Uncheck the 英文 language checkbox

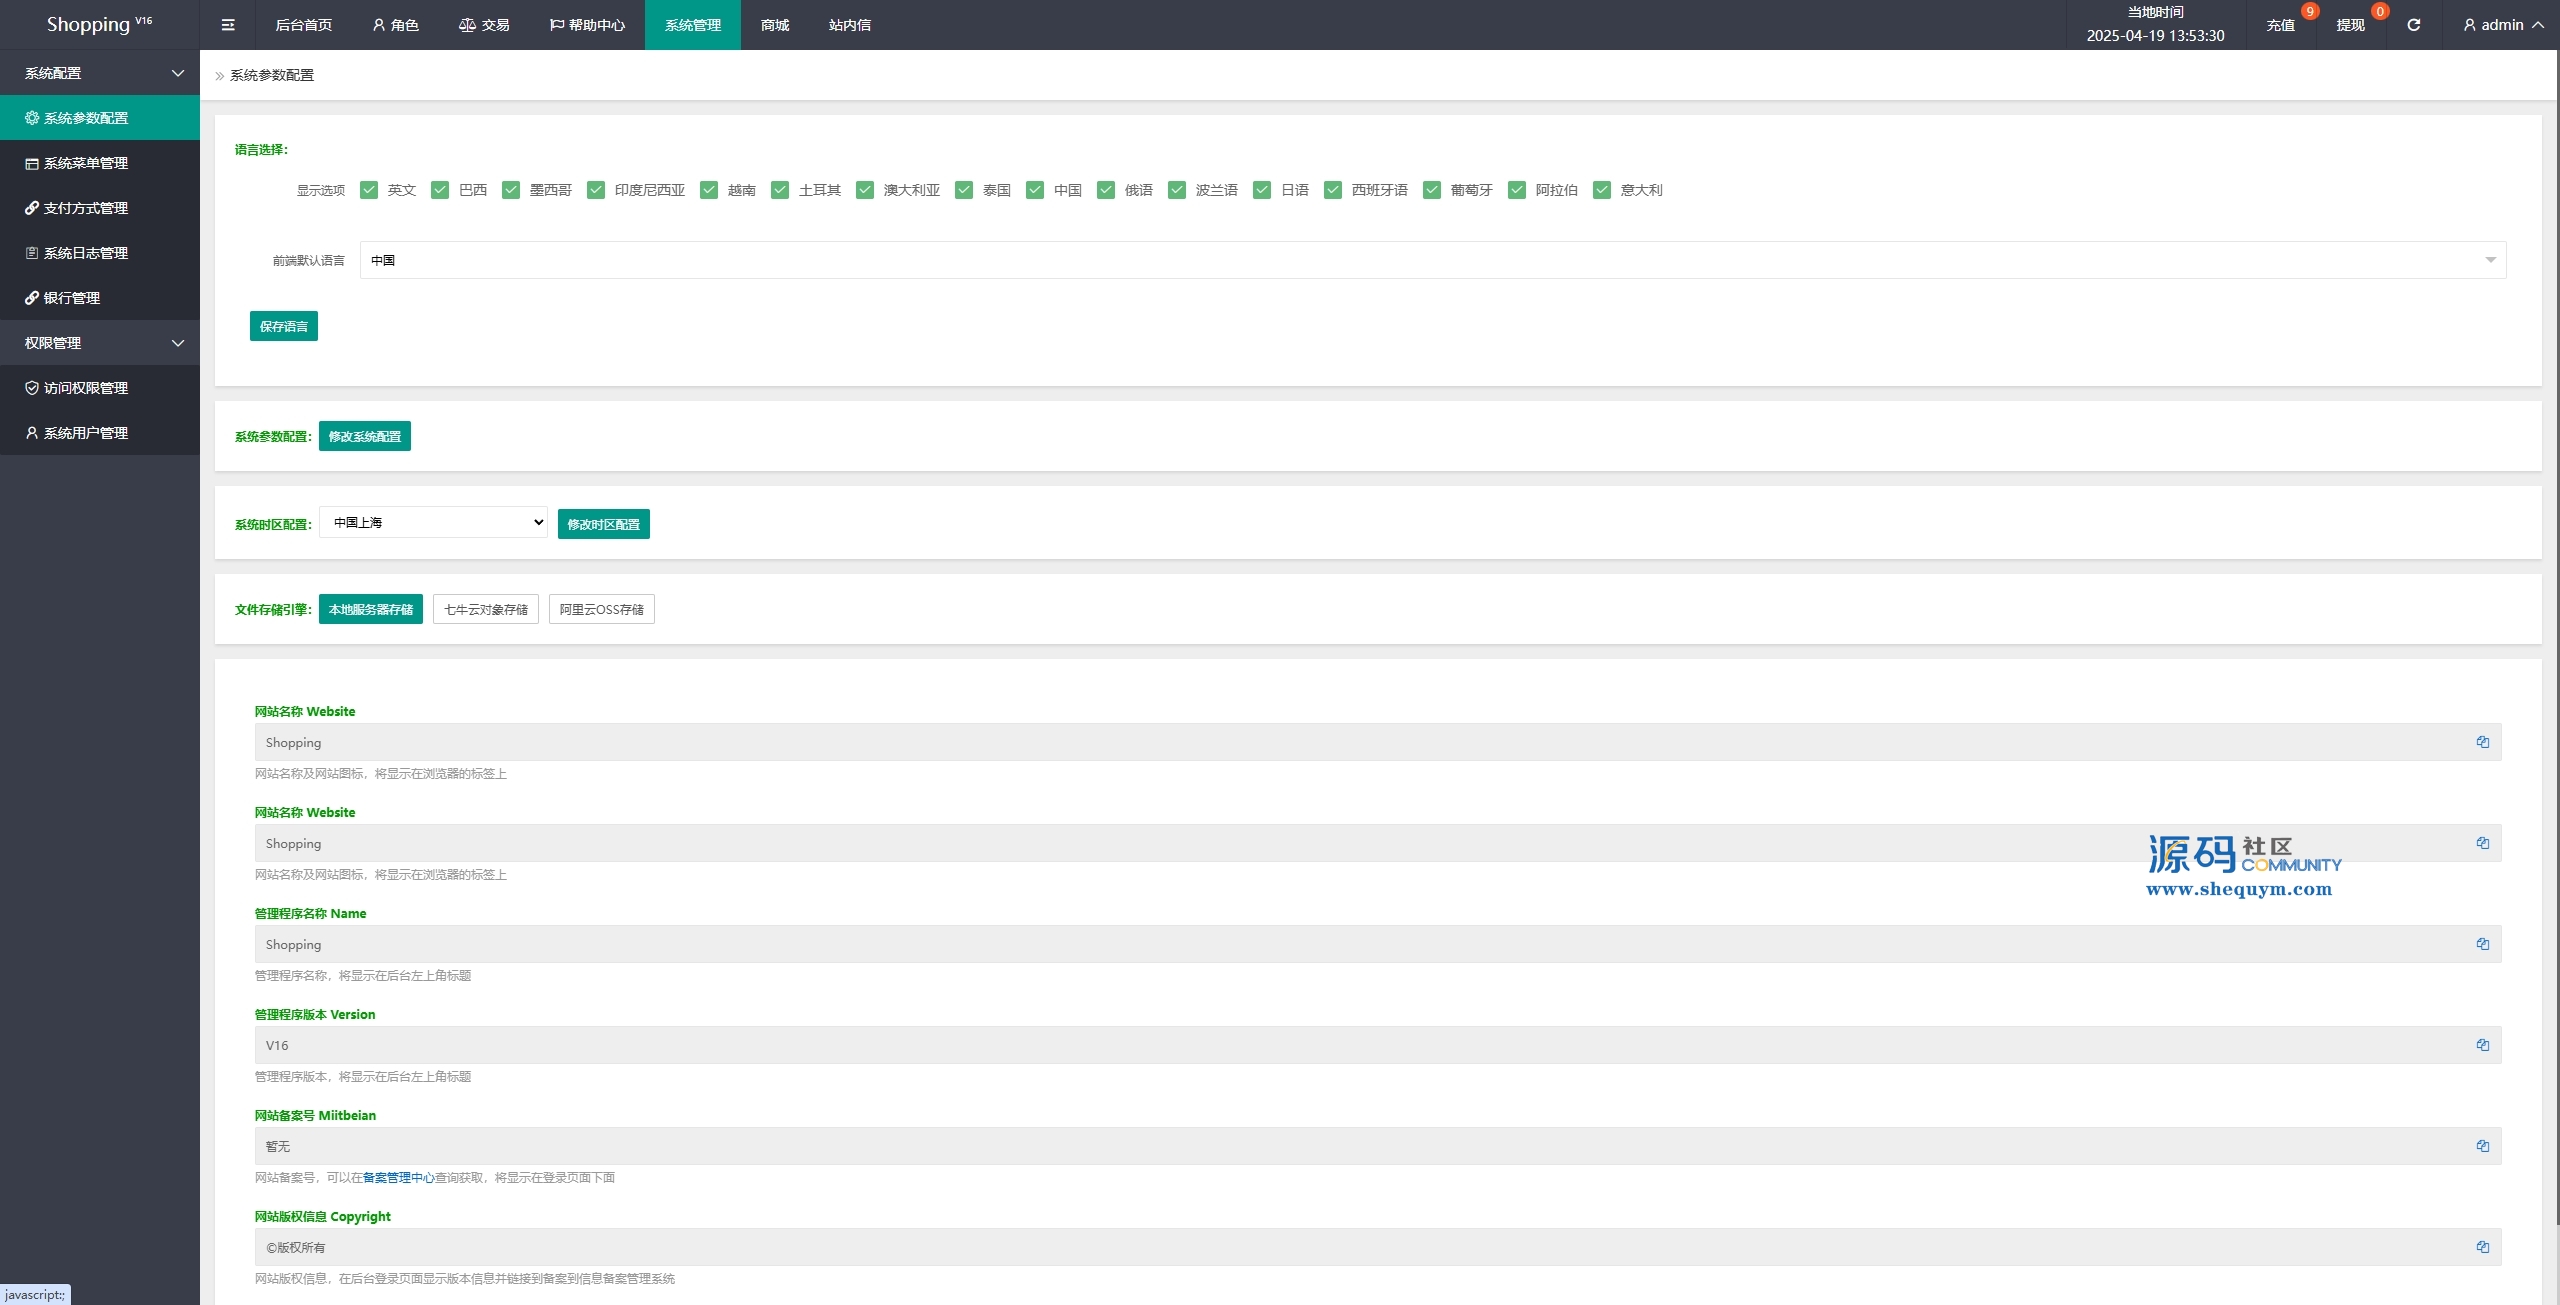pos(369,190)
